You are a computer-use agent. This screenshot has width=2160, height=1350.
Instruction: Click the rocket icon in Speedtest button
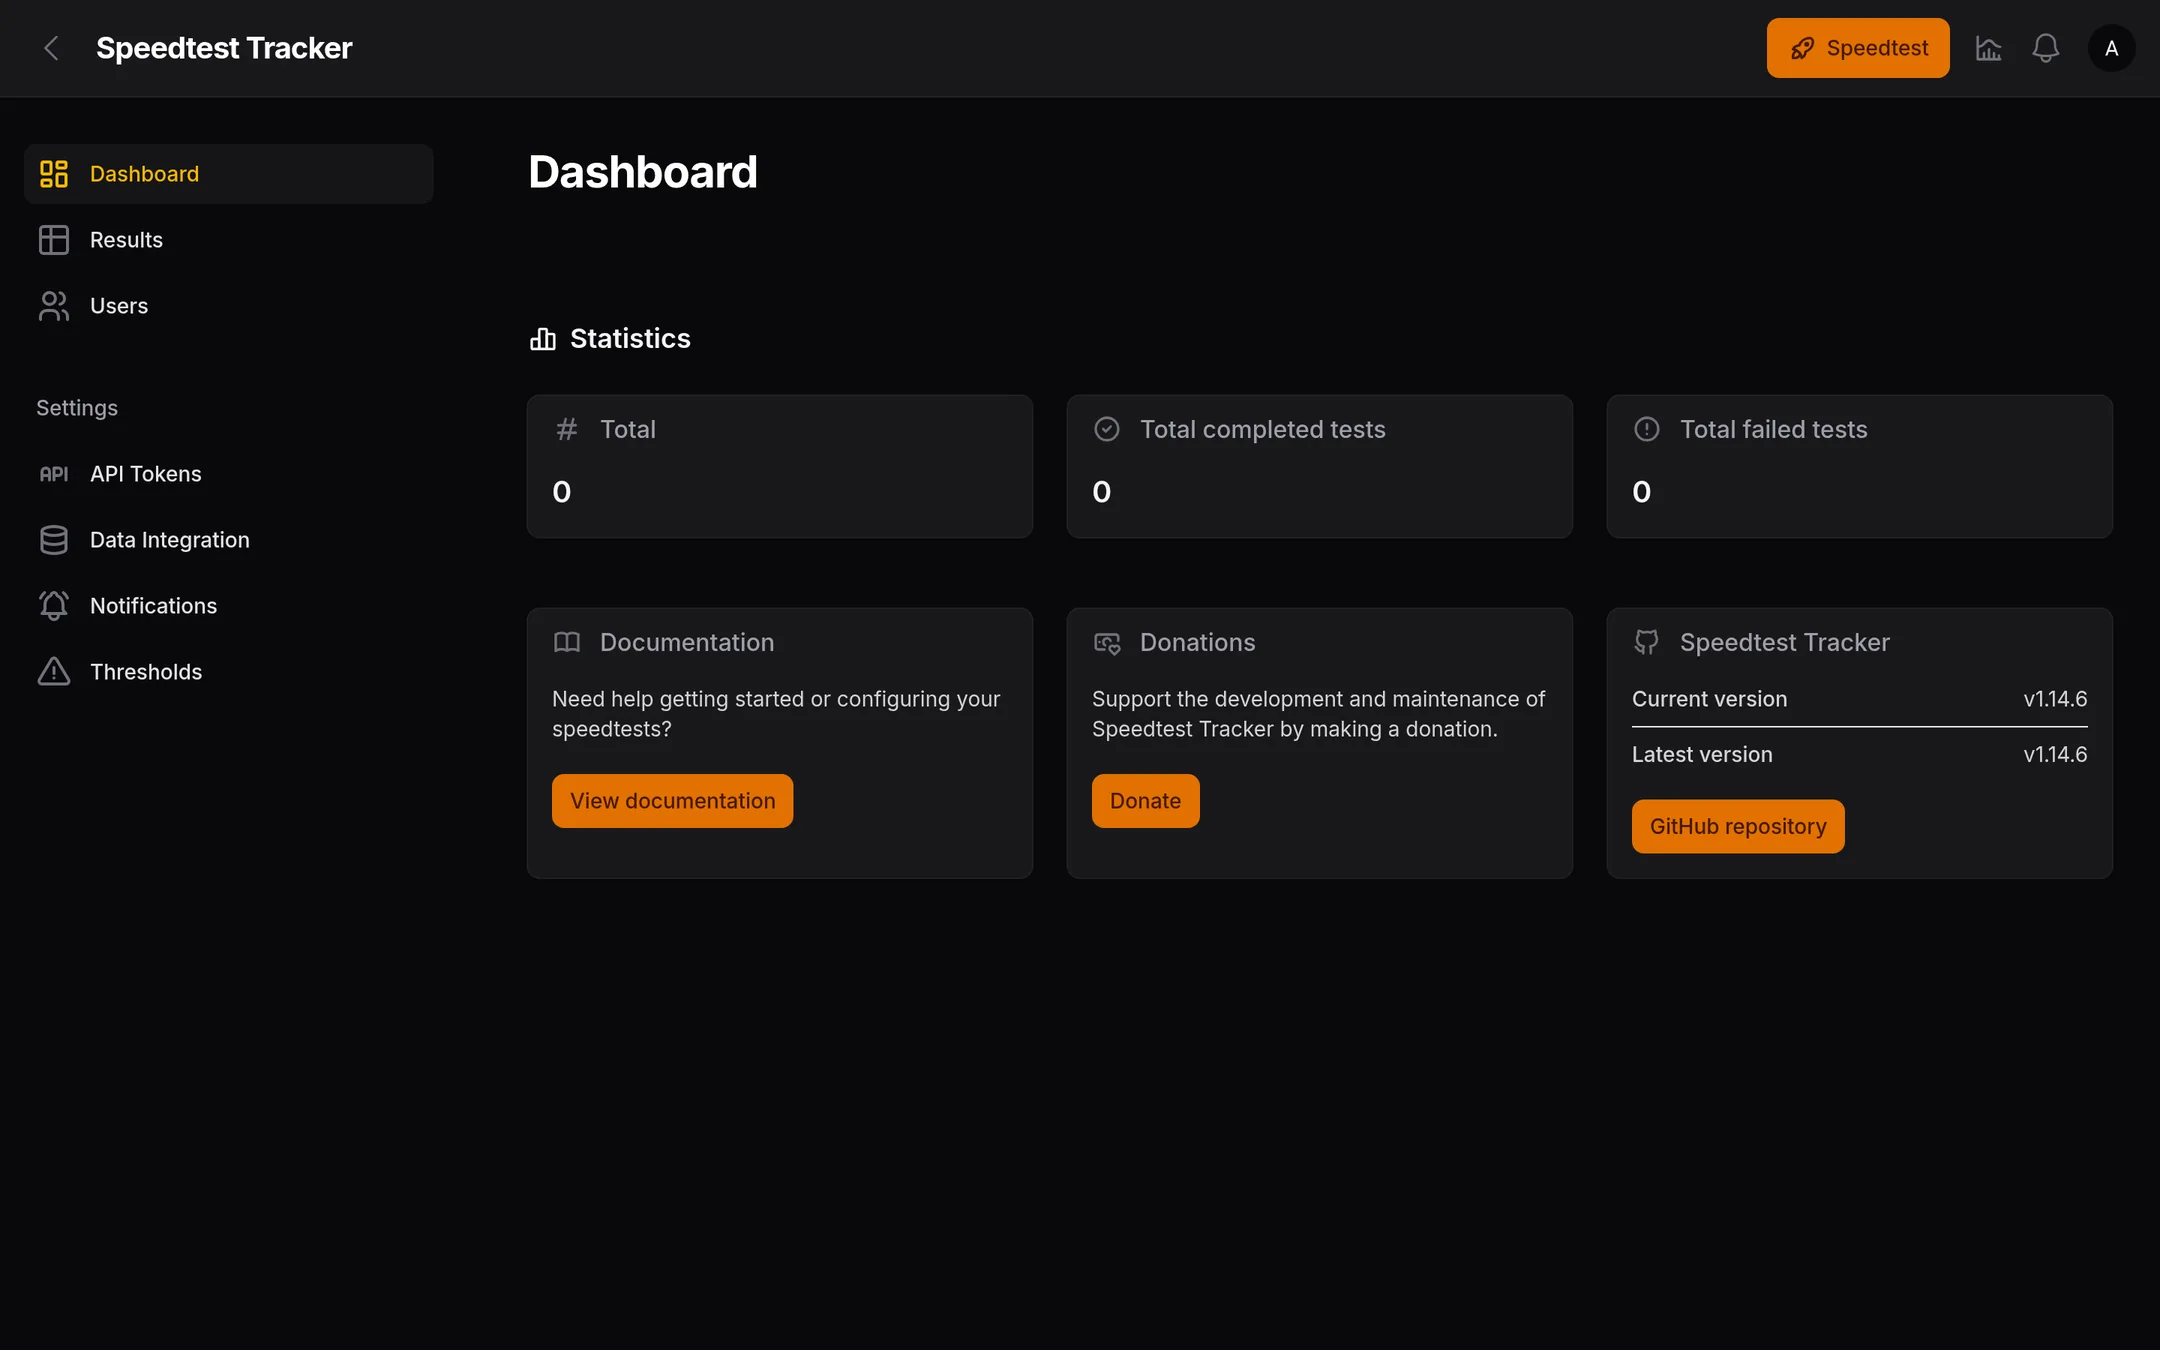point(1802,48)
